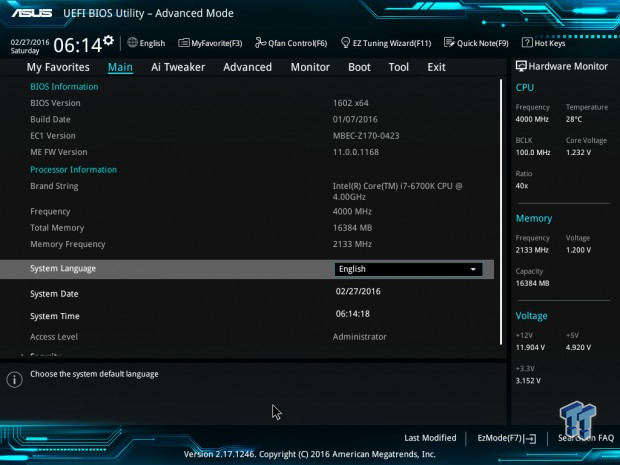Click the Quick Note notepad icon
Image resolution: width=620 pixels, height=465 pixels.
449,42
